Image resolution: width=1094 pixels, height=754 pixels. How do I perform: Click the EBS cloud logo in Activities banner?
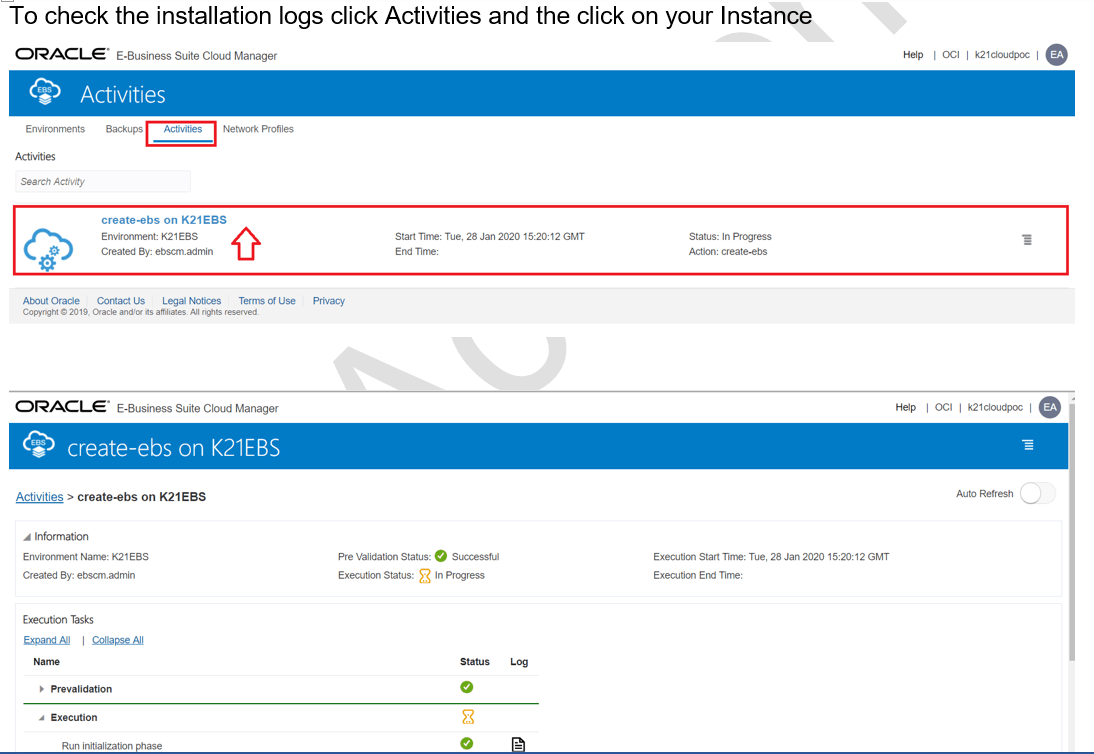[45, 93]
